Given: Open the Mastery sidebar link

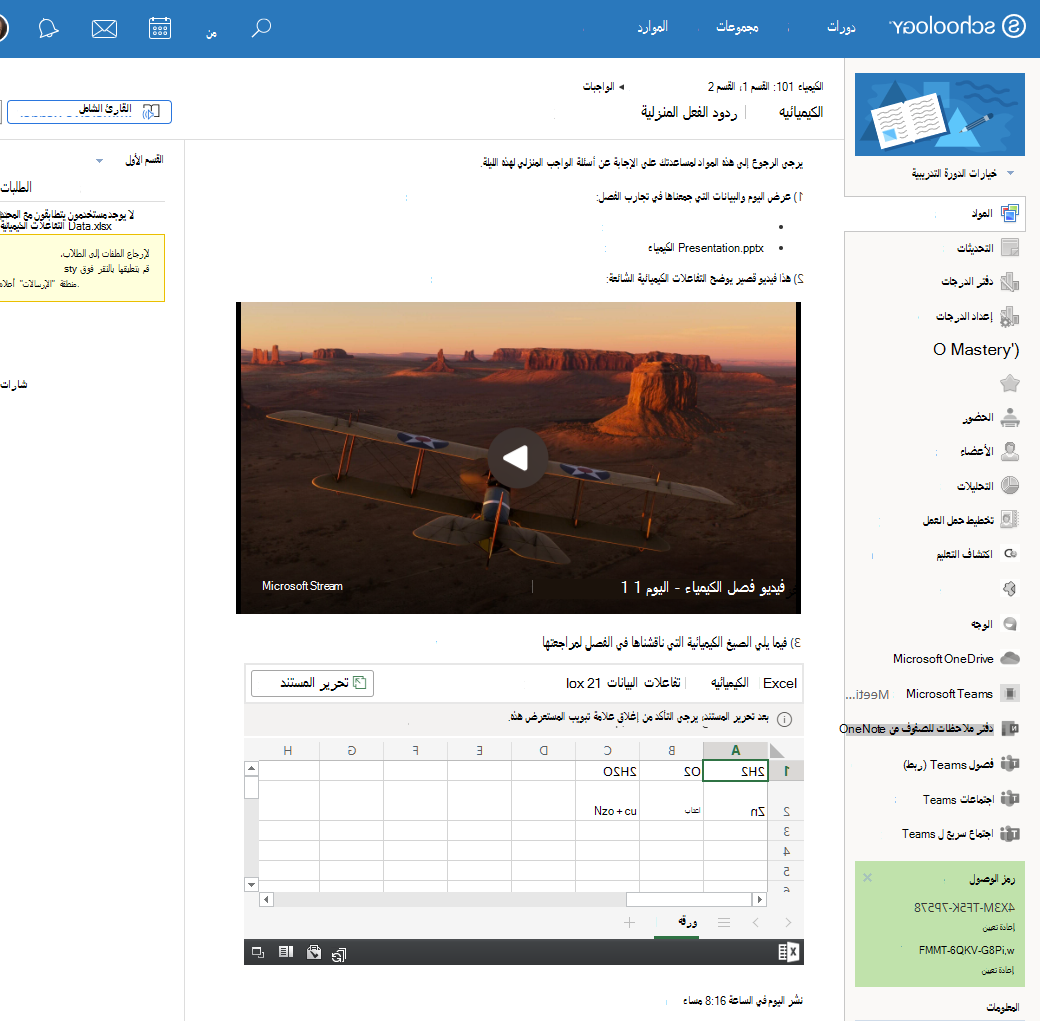Looking at the screenshot, I should click(x=976, y=350).
